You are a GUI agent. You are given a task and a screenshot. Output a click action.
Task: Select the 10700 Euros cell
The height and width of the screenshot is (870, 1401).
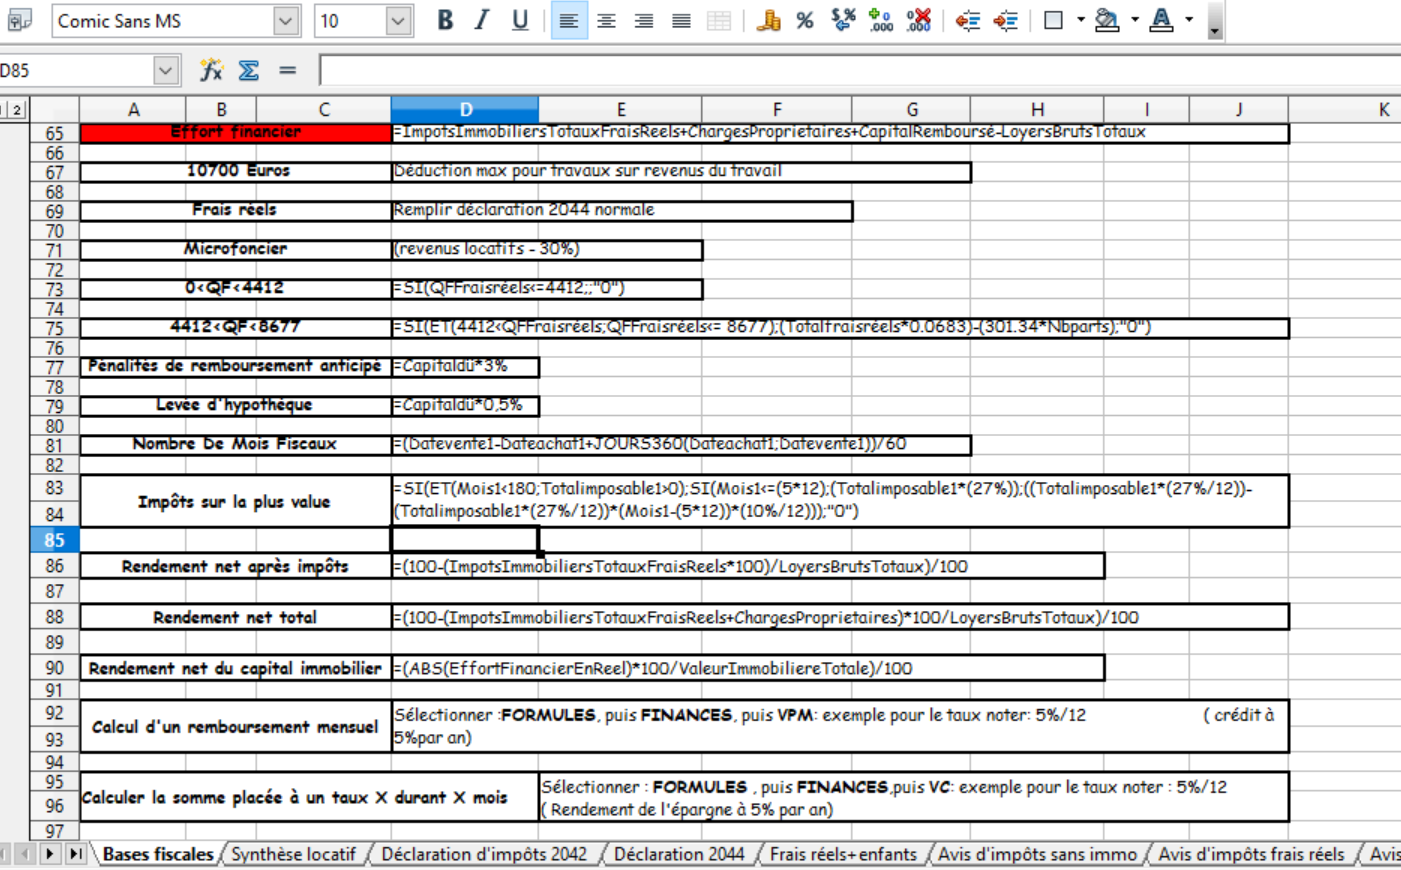[x=235, y=172]
